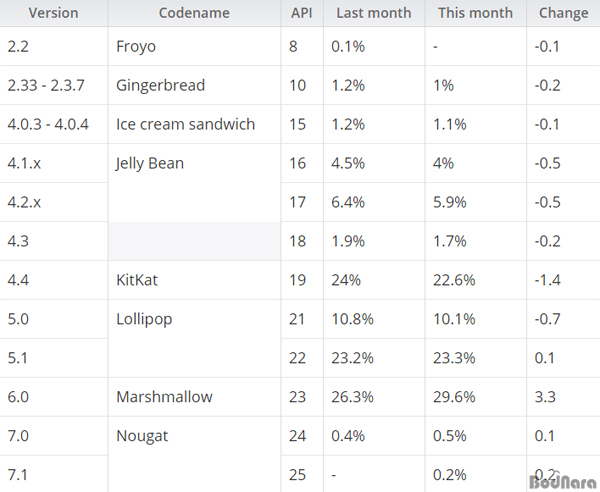Select the API column header

point(302,13)
